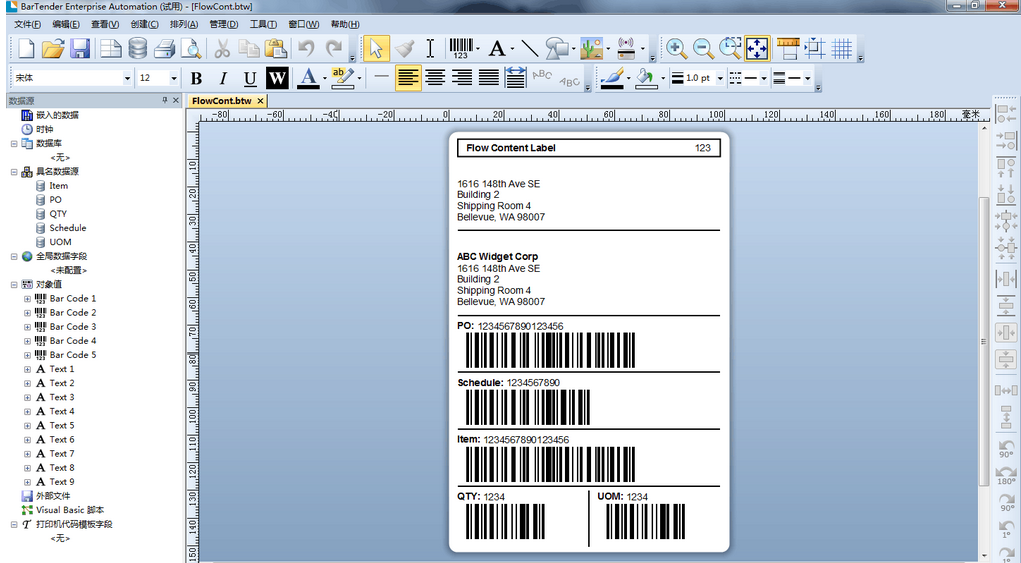Print the label with printer icon
The width and height of the screenshot is (1021, 563).
[164, 49]
